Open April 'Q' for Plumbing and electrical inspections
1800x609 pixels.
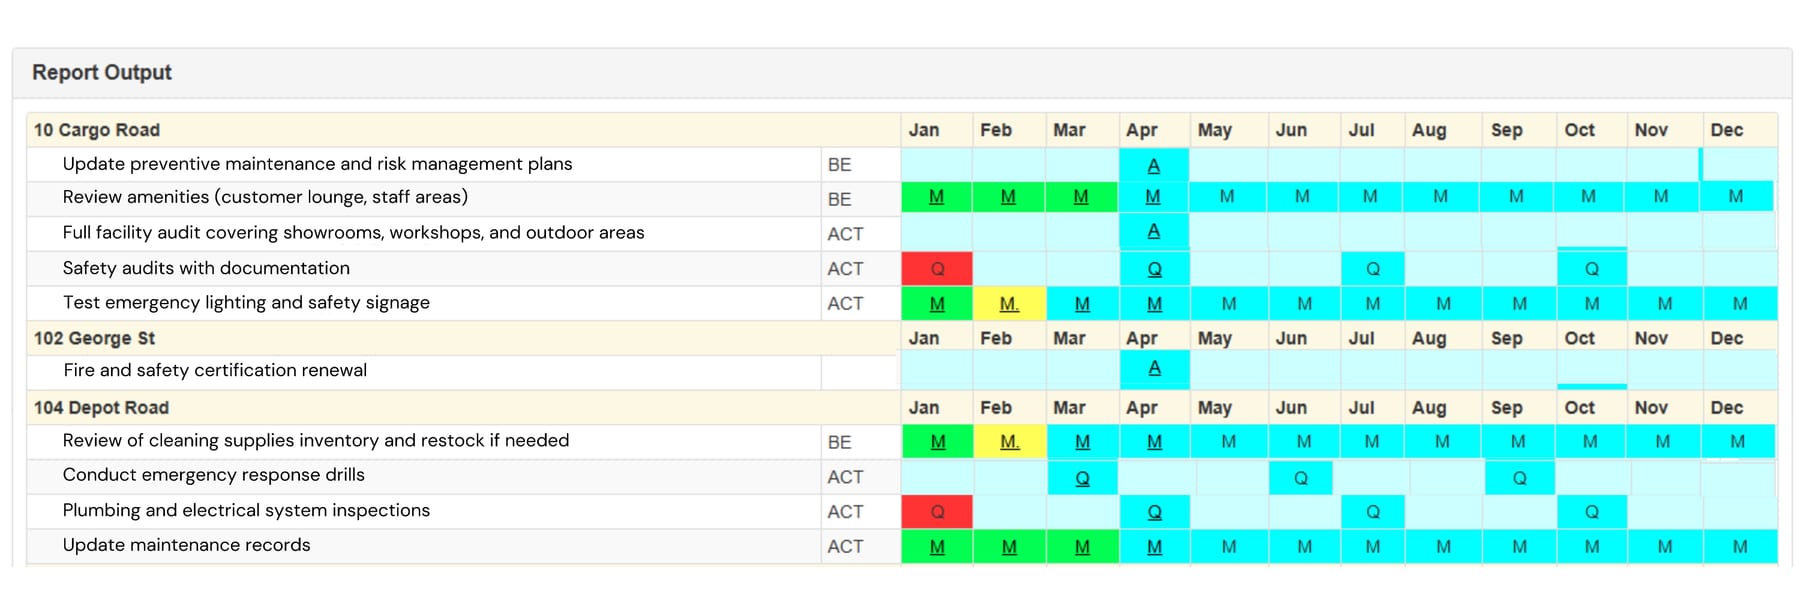click(1155, 512)
